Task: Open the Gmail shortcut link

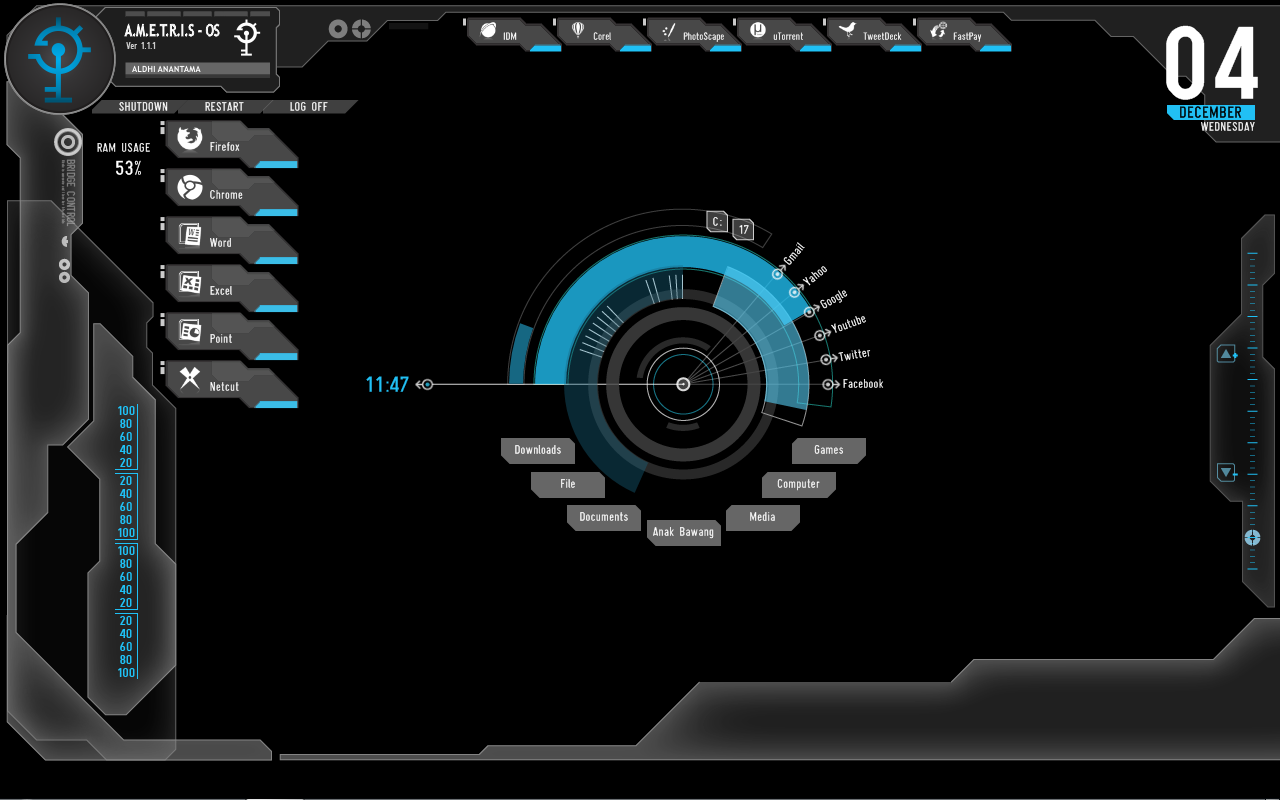Action: coord(794,254)
